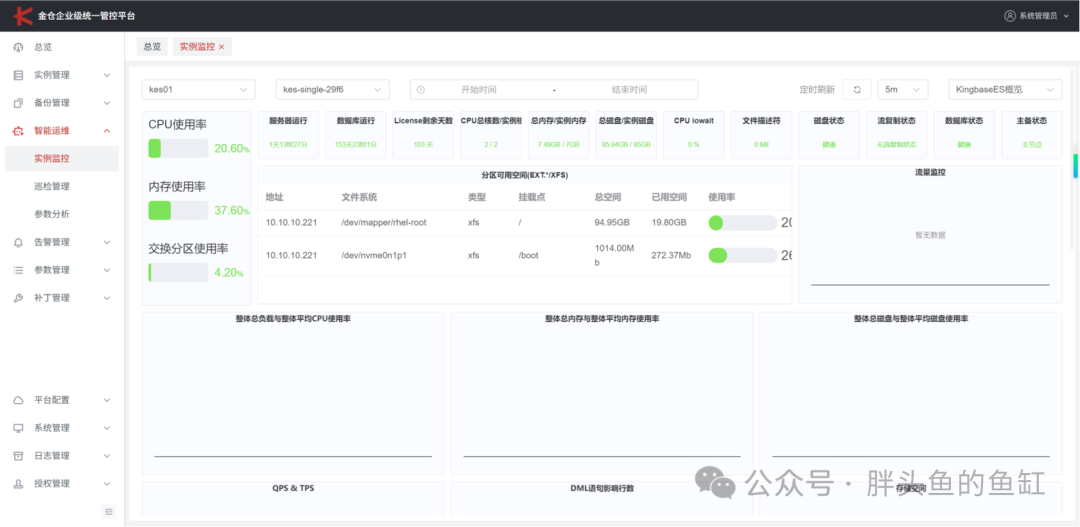Expand the 告警管理 menu chevron
This screenshot has height=527, width=1080.
[107, 242]
